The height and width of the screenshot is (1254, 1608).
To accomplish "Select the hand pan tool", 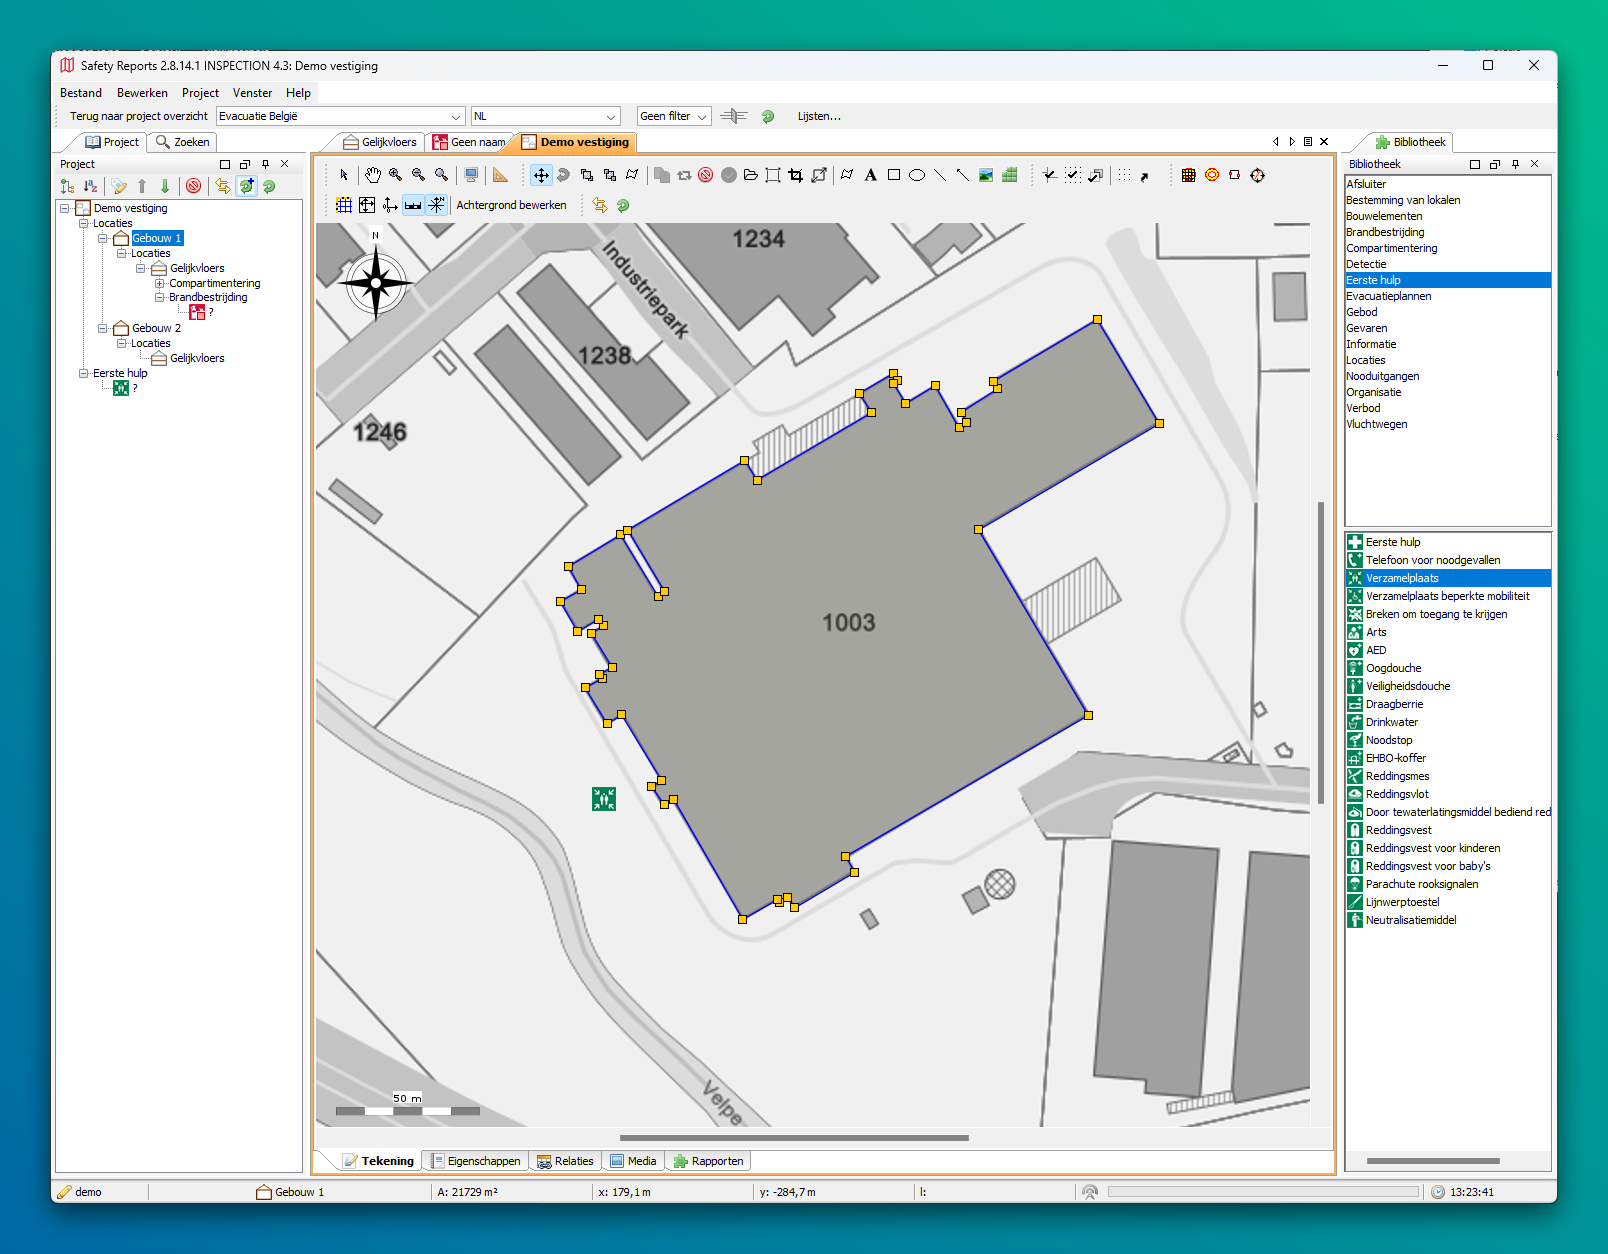I will pos(372,175).
